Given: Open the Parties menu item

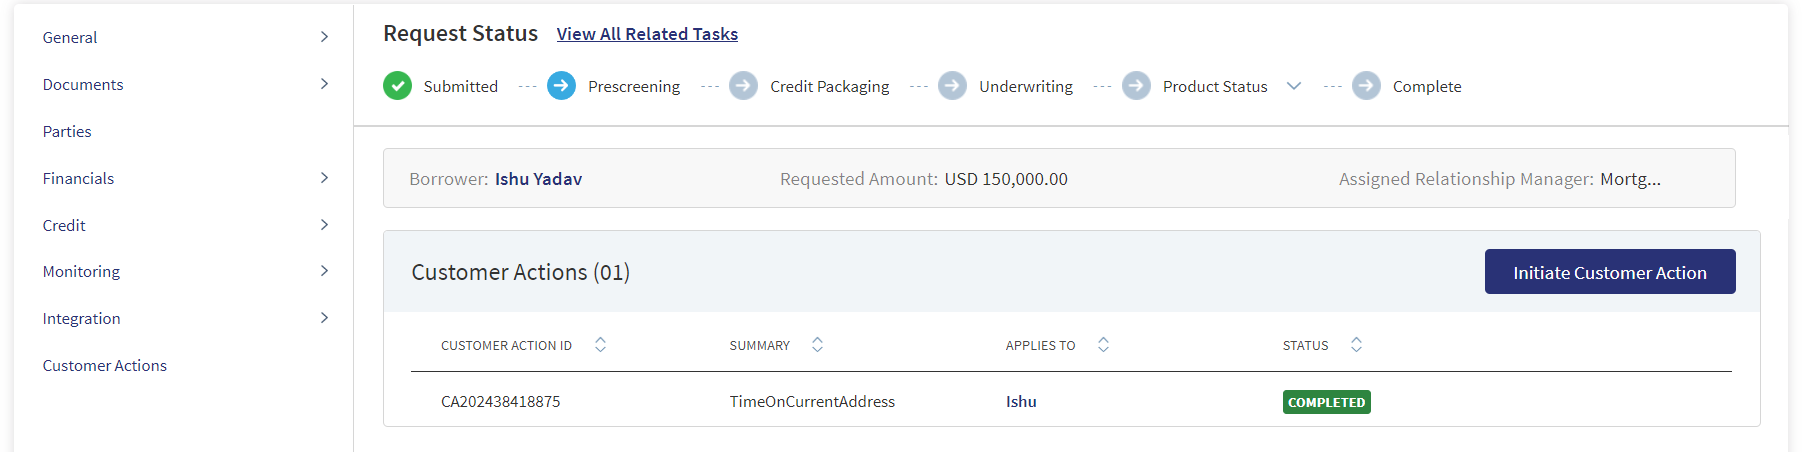Looking at the screenshot, I should click(67, 131).
